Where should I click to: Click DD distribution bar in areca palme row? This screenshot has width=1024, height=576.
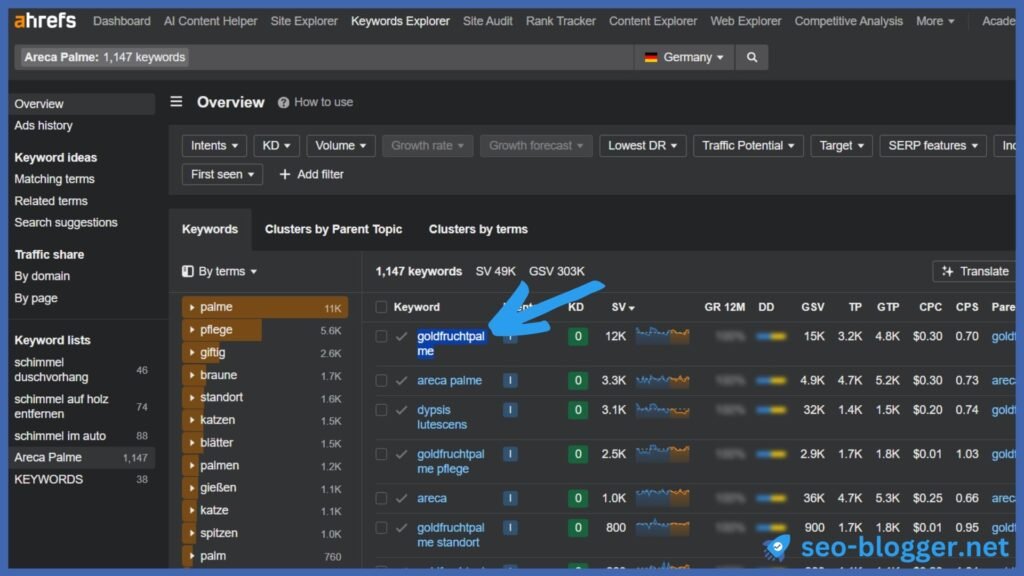(x=771, y=380)
